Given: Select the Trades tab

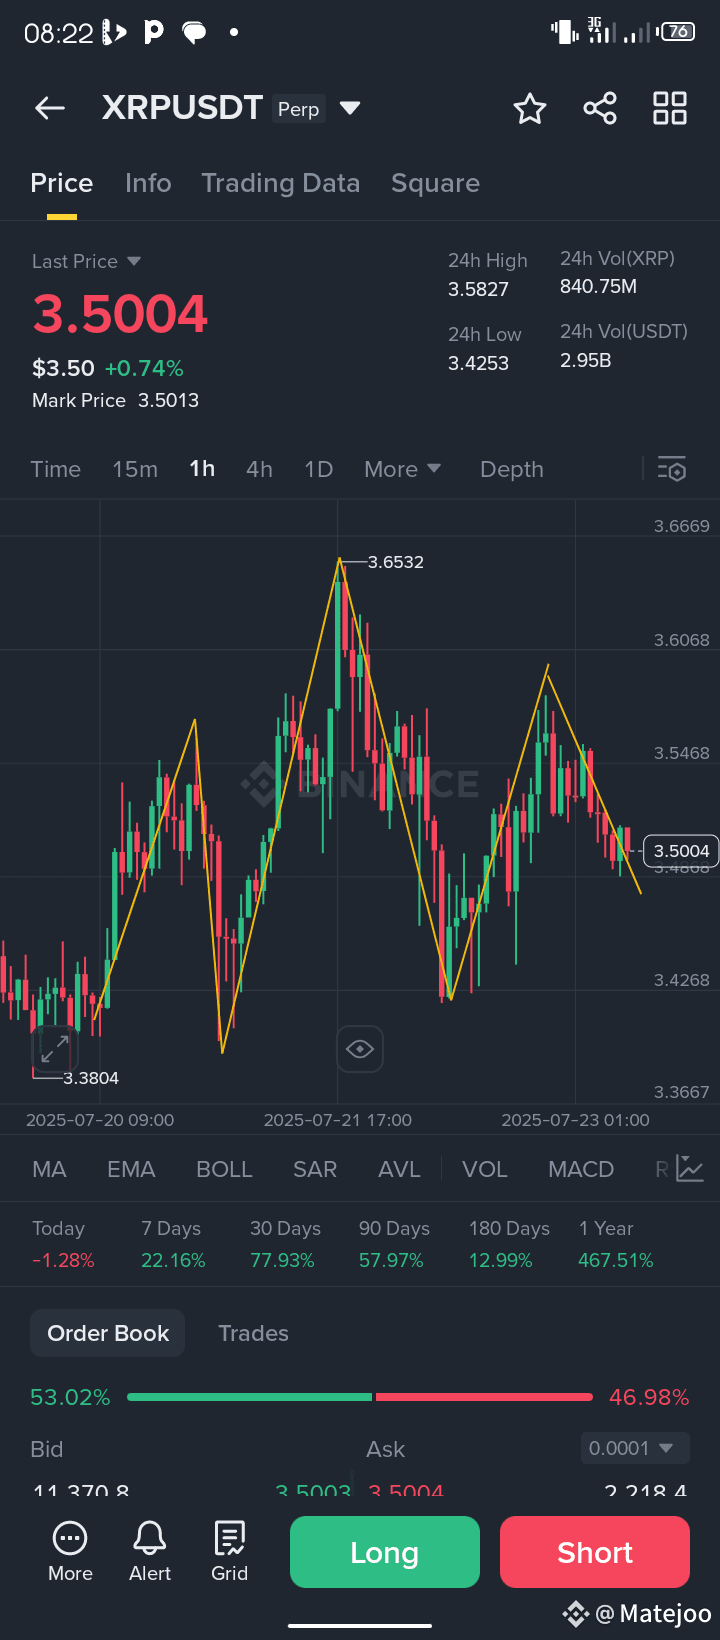Looking at the screenshot, I should click(x=254, y=1333).
